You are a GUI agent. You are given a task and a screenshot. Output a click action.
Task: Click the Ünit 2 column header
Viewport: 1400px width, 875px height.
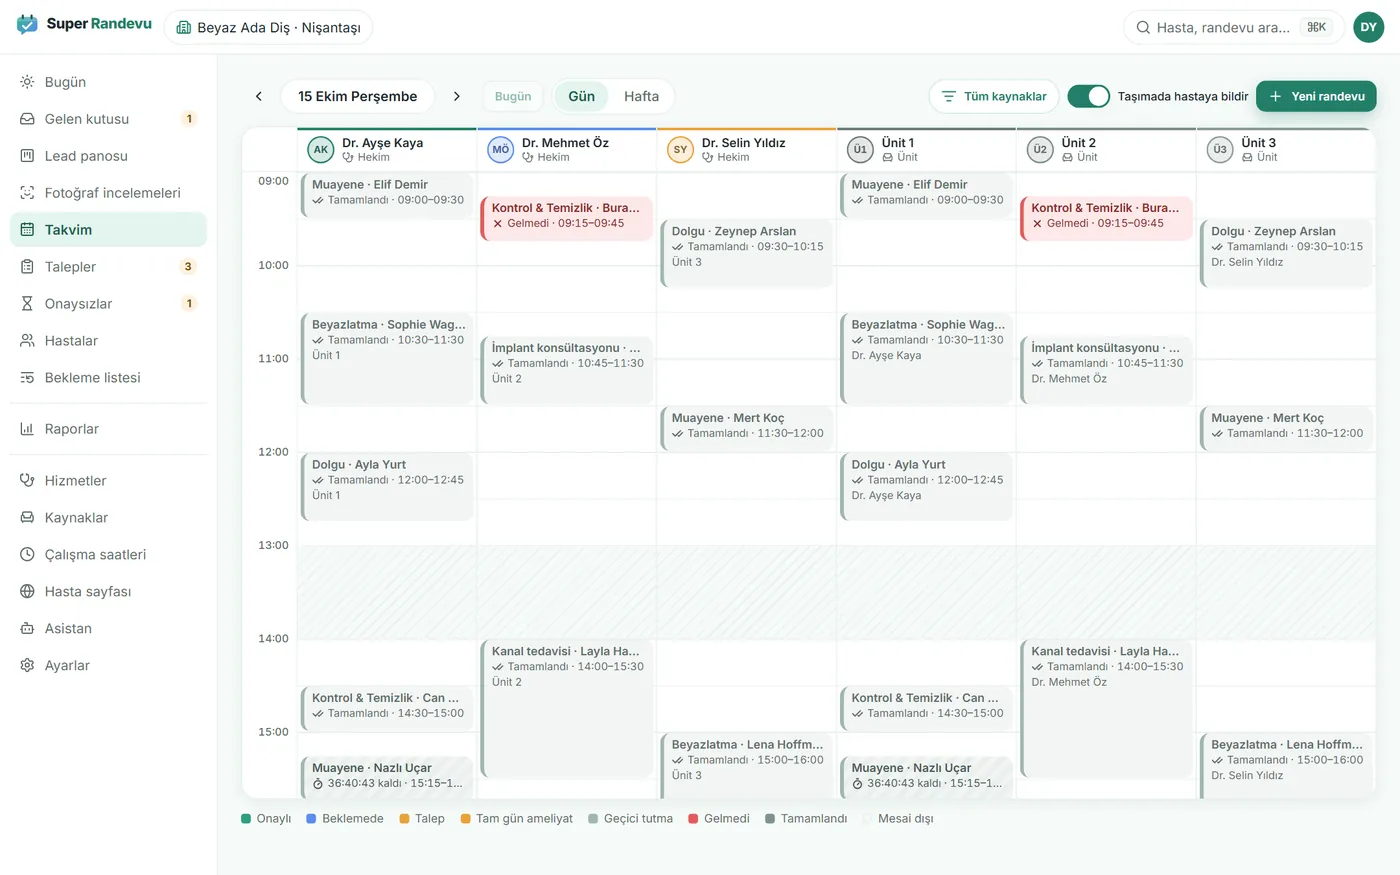(x=1106, y=150)
